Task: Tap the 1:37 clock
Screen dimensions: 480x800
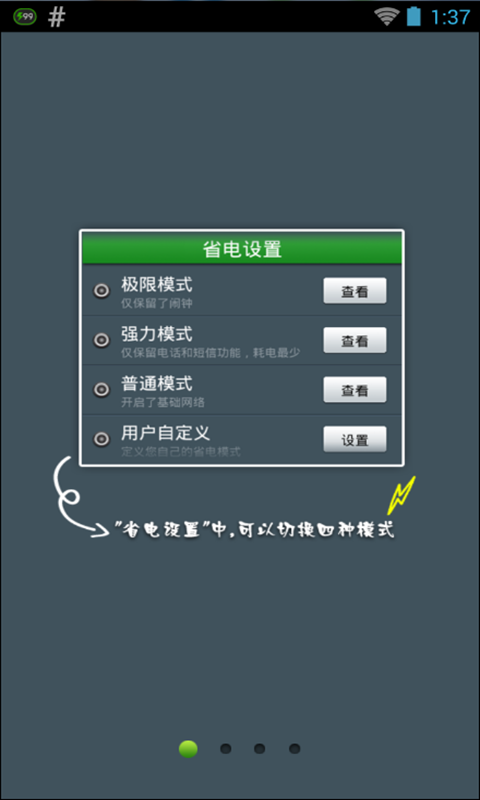Action: (449, 17)
